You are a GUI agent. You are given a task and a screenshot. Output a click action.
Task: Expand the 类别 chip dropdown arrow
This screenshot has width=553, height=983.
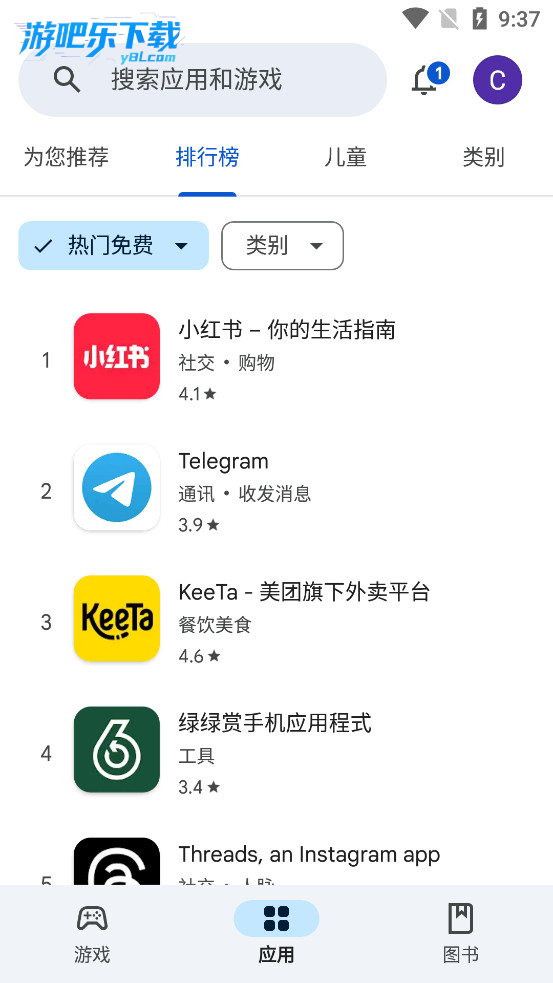pos(317,246)
